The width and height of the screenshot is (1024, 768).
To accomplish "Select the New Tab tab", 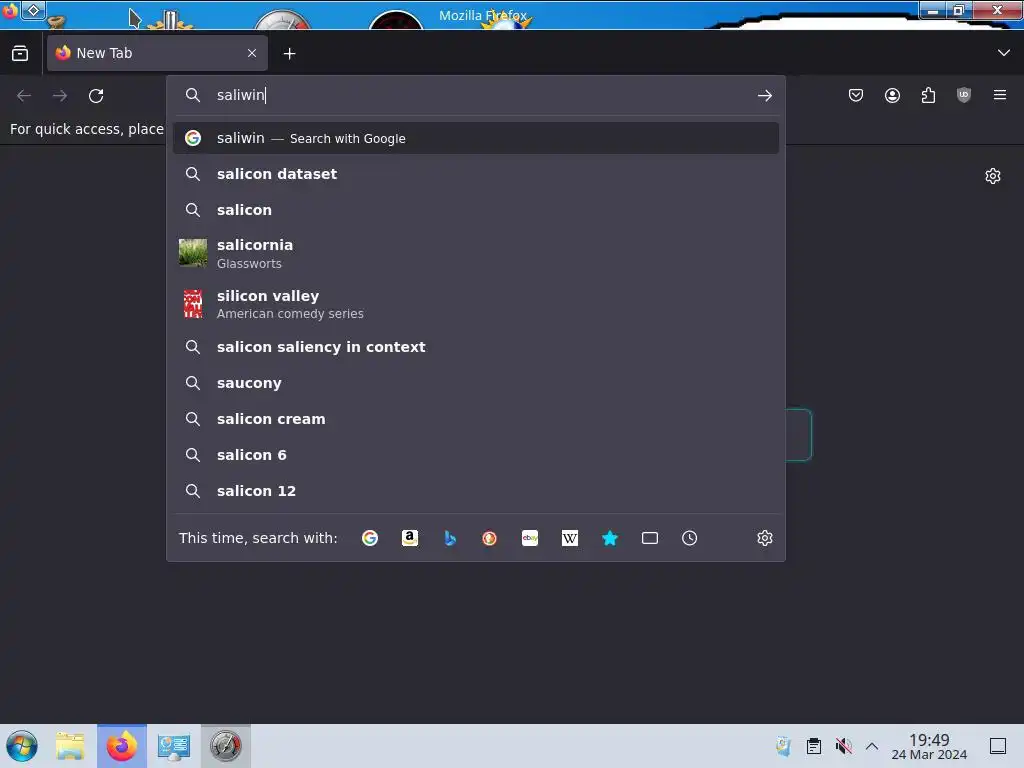I will point(157,53).
